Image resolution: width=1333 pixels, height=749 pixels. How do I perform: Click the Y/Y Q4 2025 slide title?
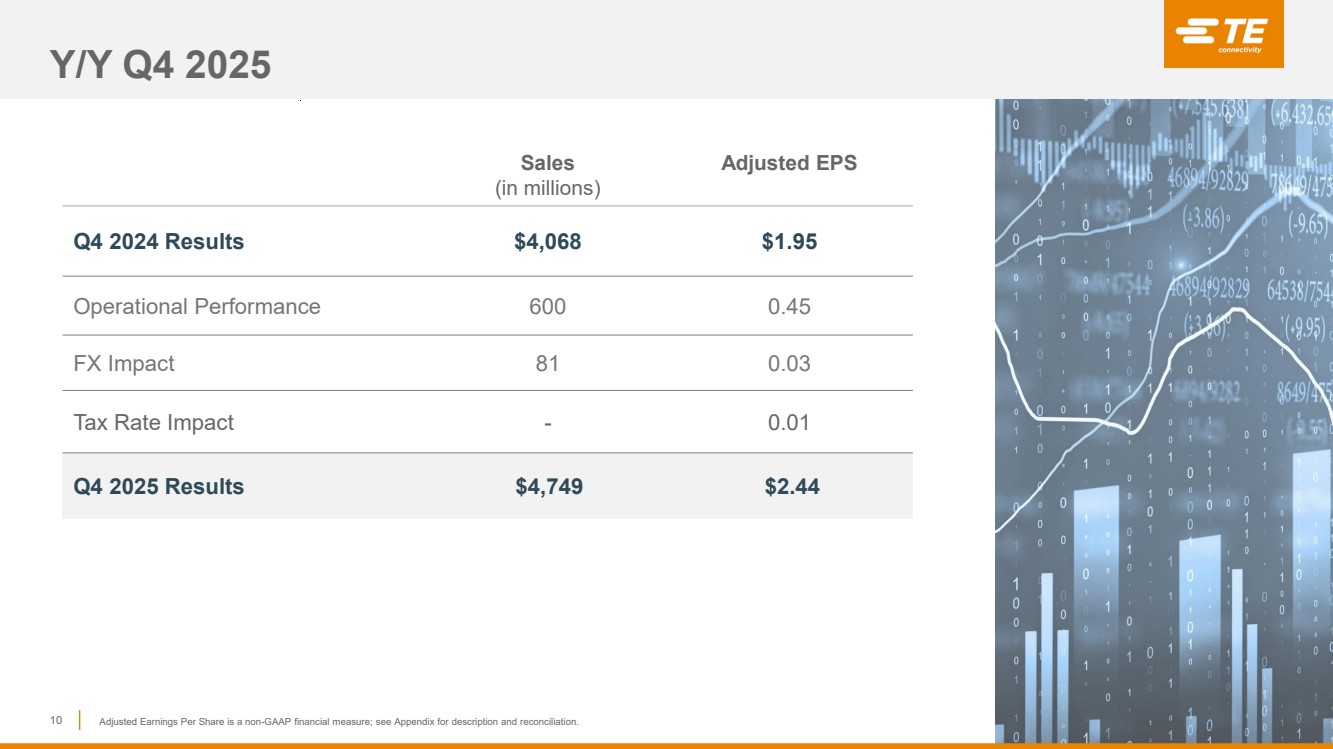(x=161, y=66)
